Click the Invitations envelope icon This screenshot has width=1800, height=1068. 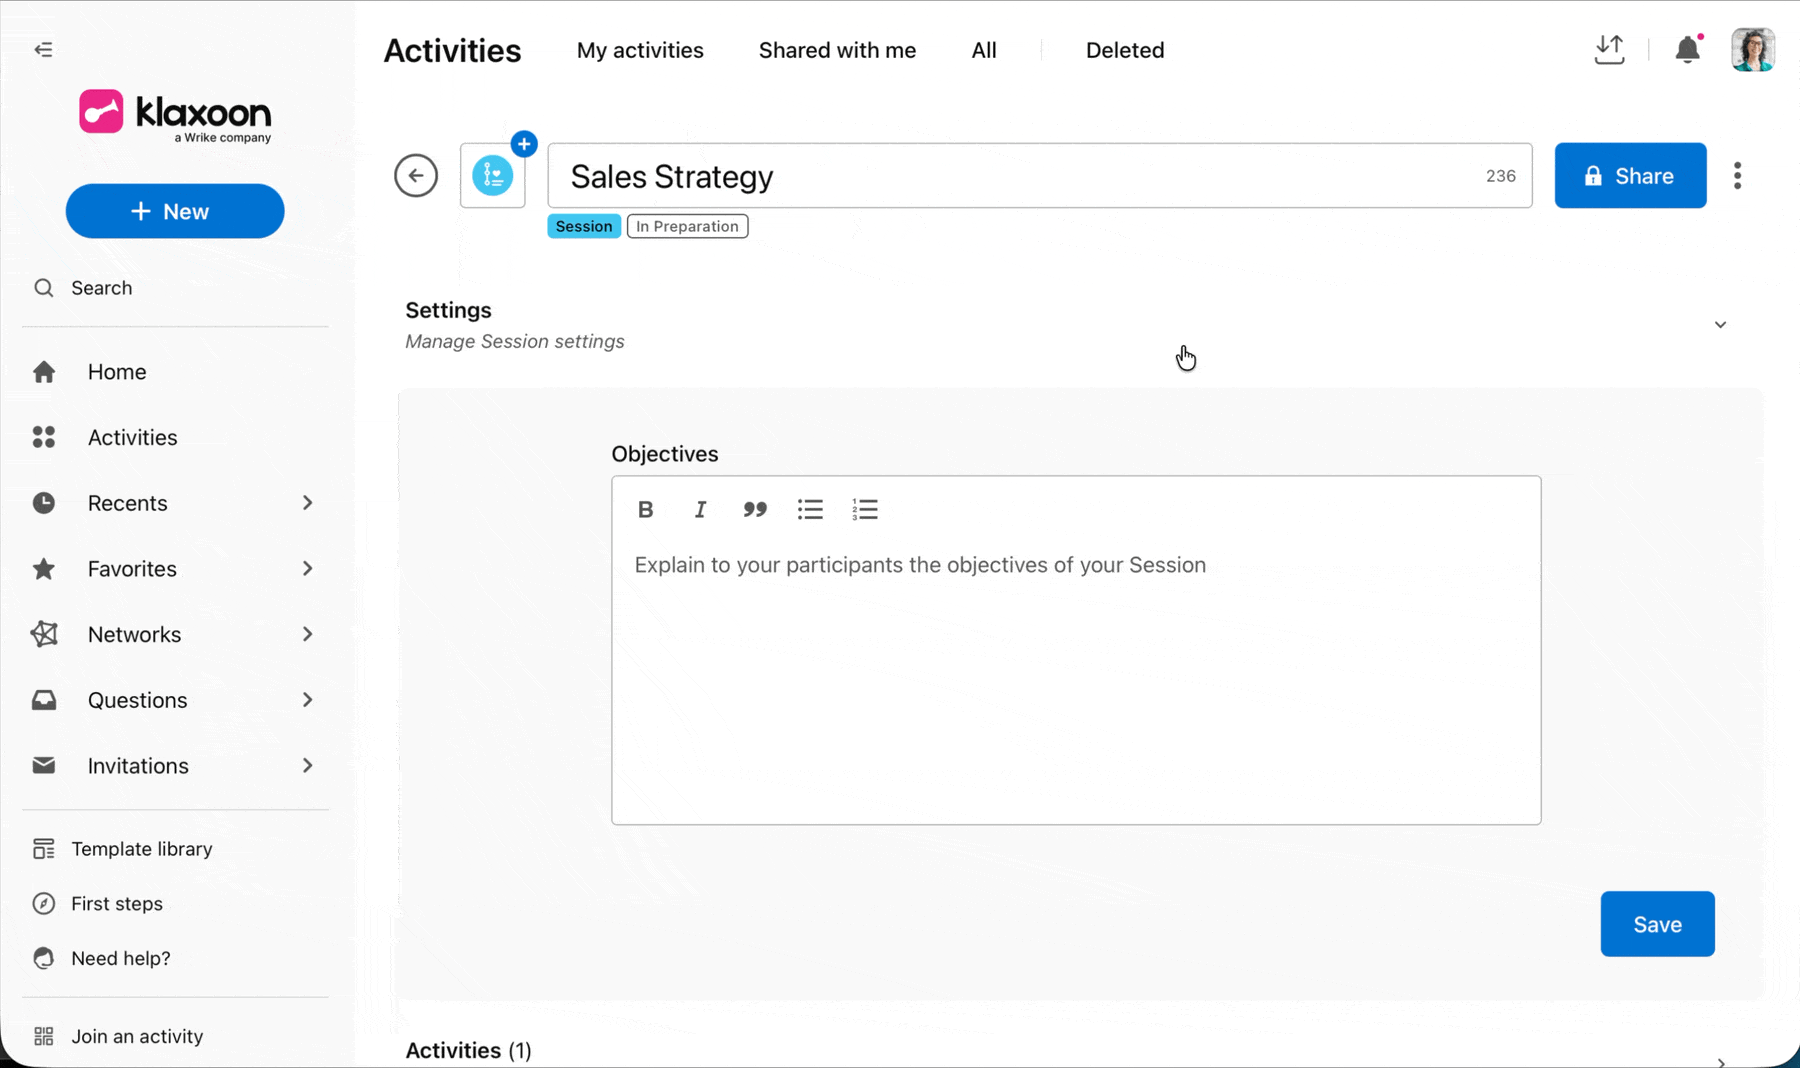(44, 766)
